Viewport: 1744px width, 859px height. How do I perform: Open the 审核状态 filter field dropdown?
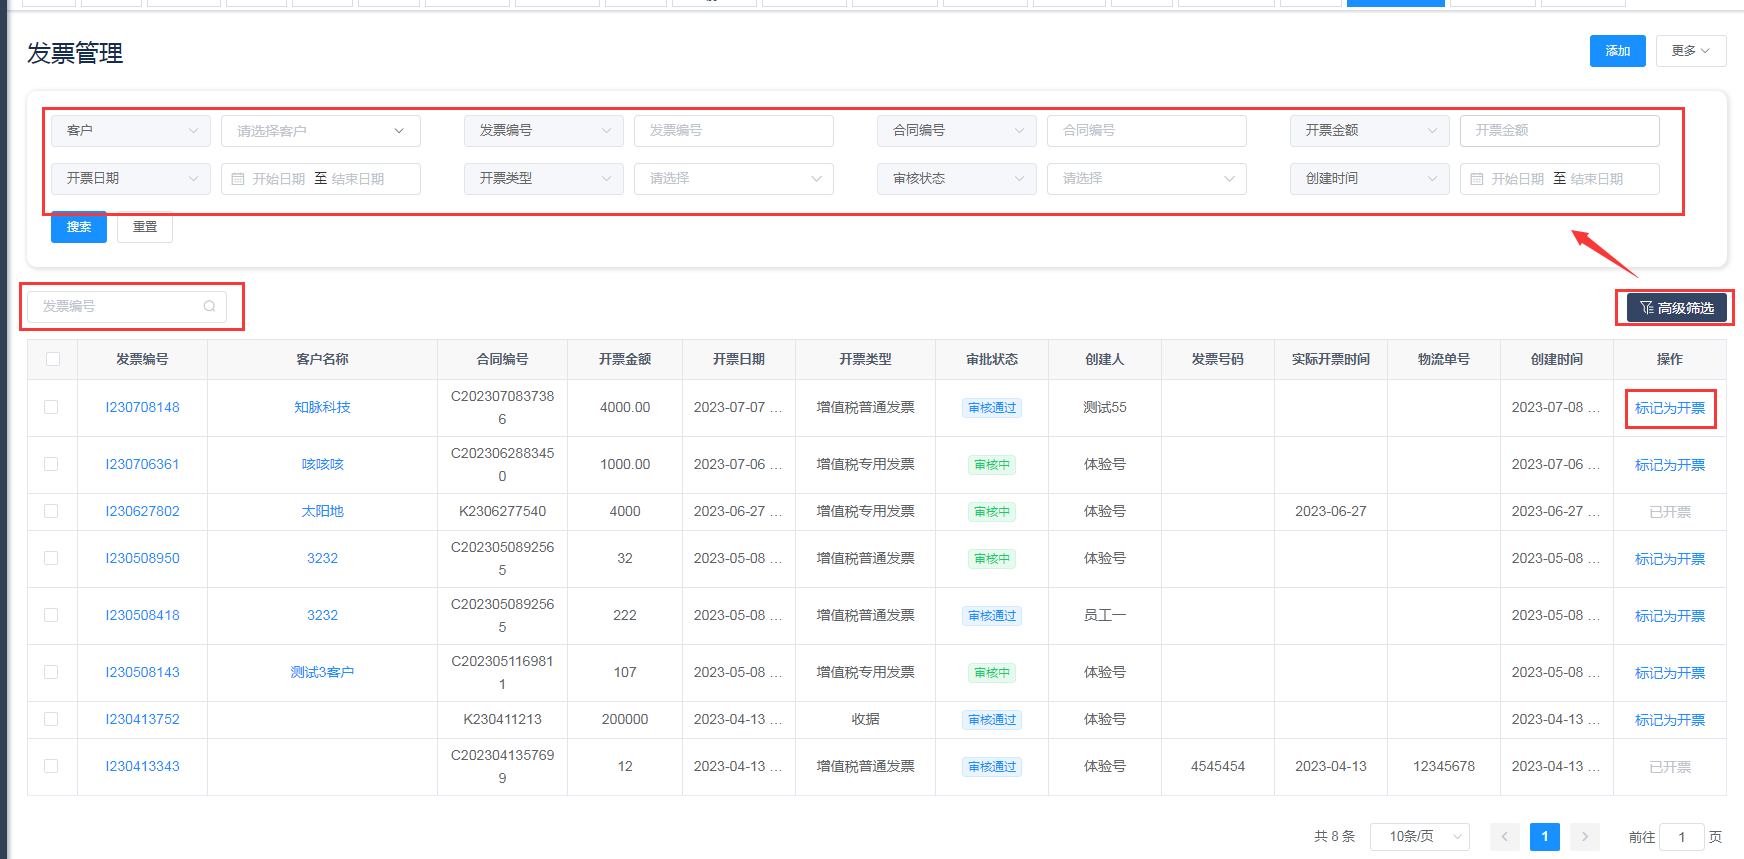click(957, 179)
